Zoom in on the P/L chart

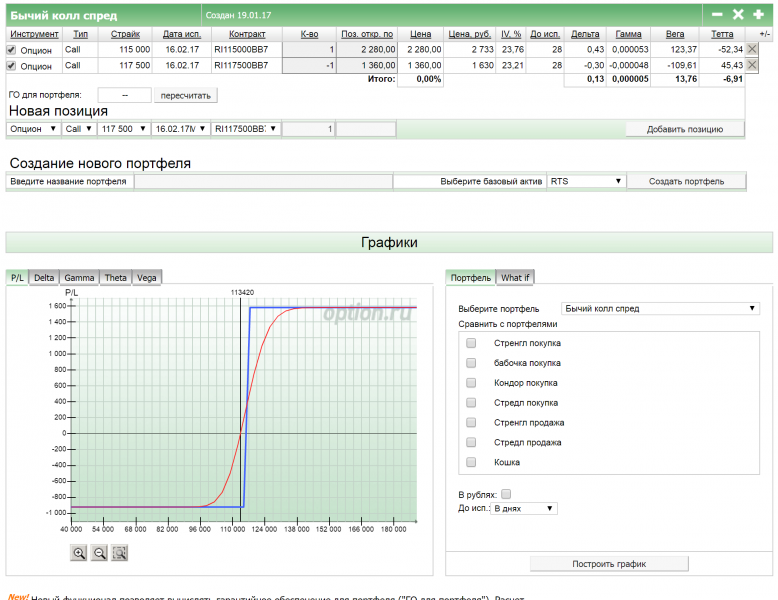click(x=79, y=552)
